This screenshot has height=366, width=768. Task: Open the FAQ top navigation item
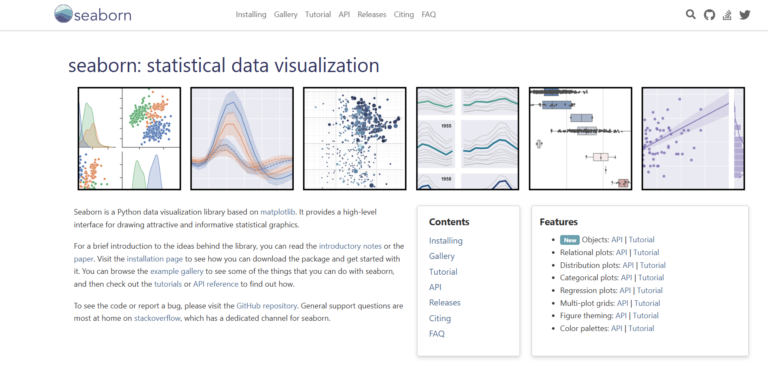point(429,15)
